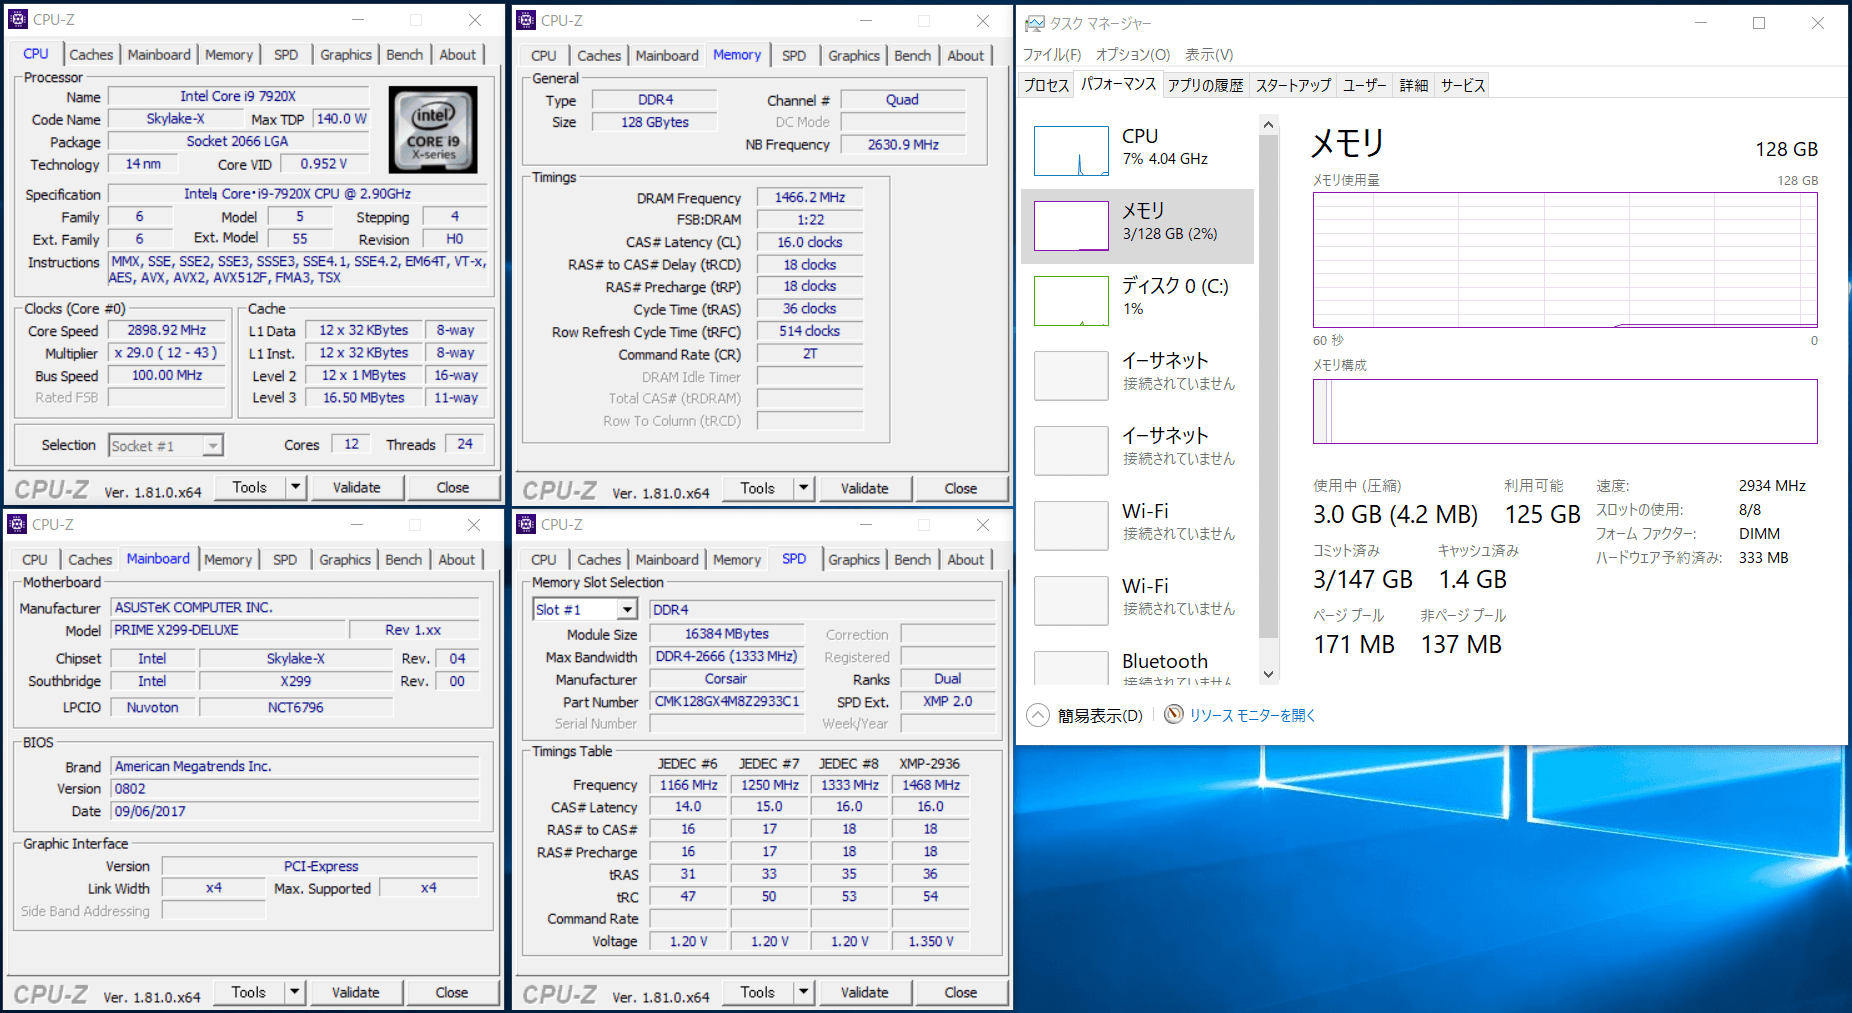Click the CPU-Z app icon in top-left window title
1852x1013 pixels.
(x=18, y=19)
